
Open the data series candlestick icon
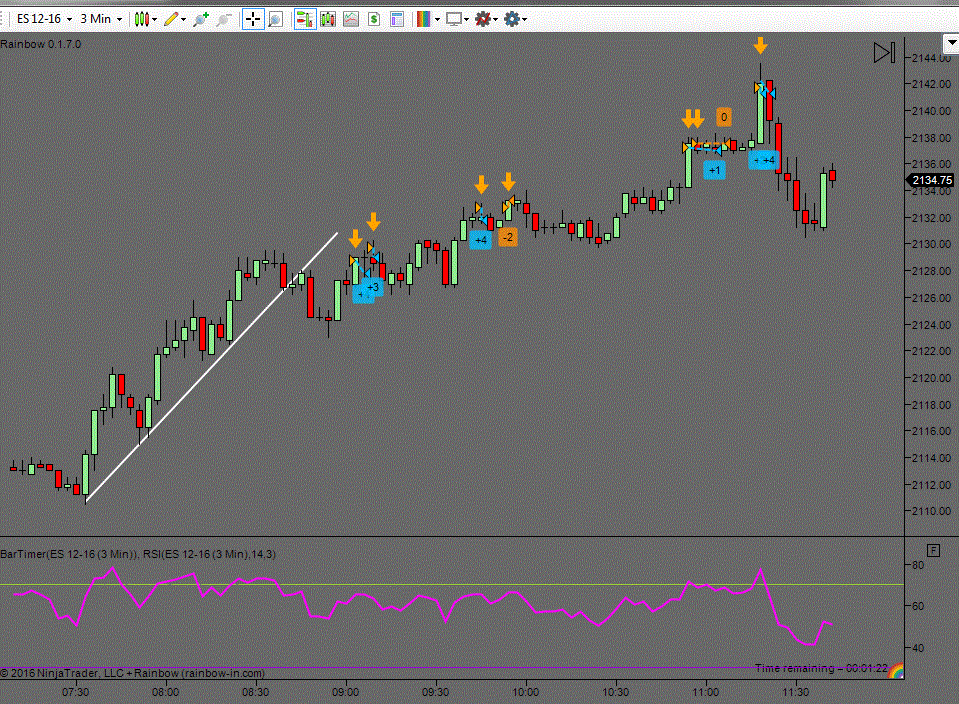tap(328, 19)
